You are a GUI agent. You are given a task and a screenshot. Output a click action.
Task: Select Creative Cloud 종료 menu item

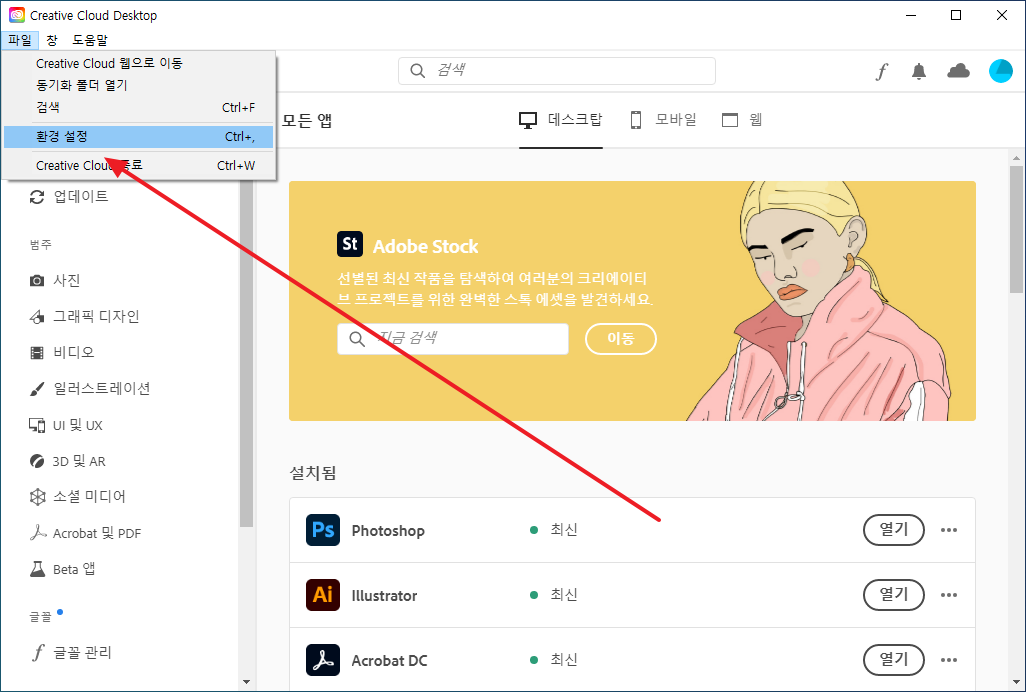[138, 165]
